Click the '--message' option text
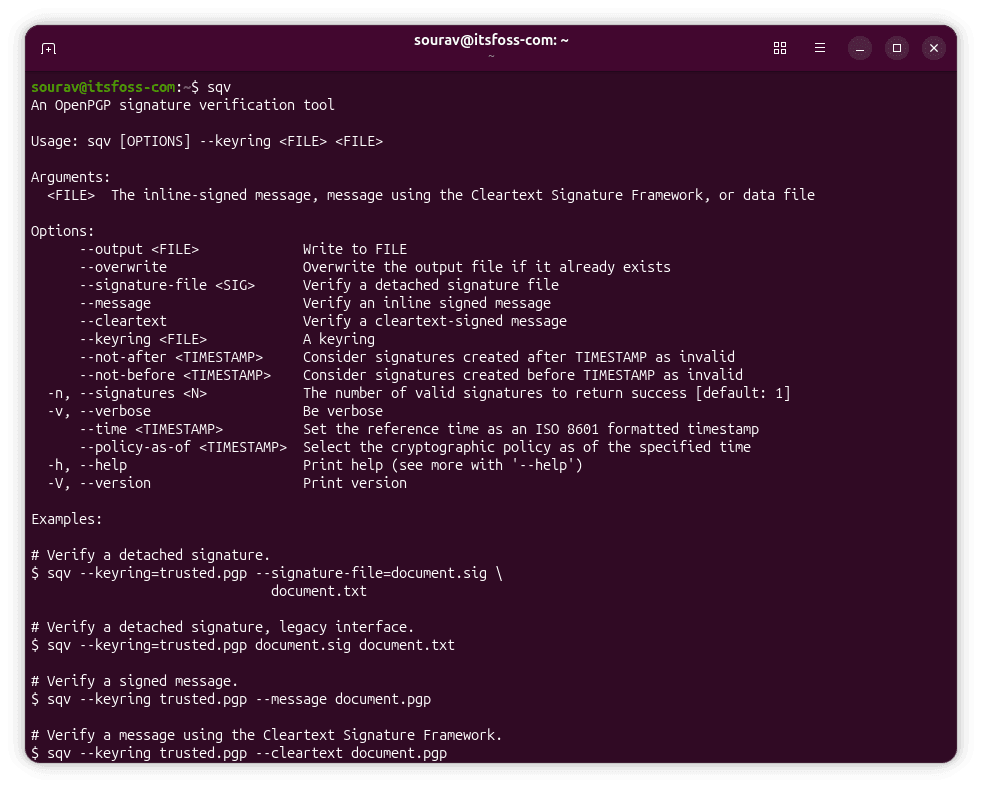The width and height of the screenshot is (982, 788). point(115,303)
